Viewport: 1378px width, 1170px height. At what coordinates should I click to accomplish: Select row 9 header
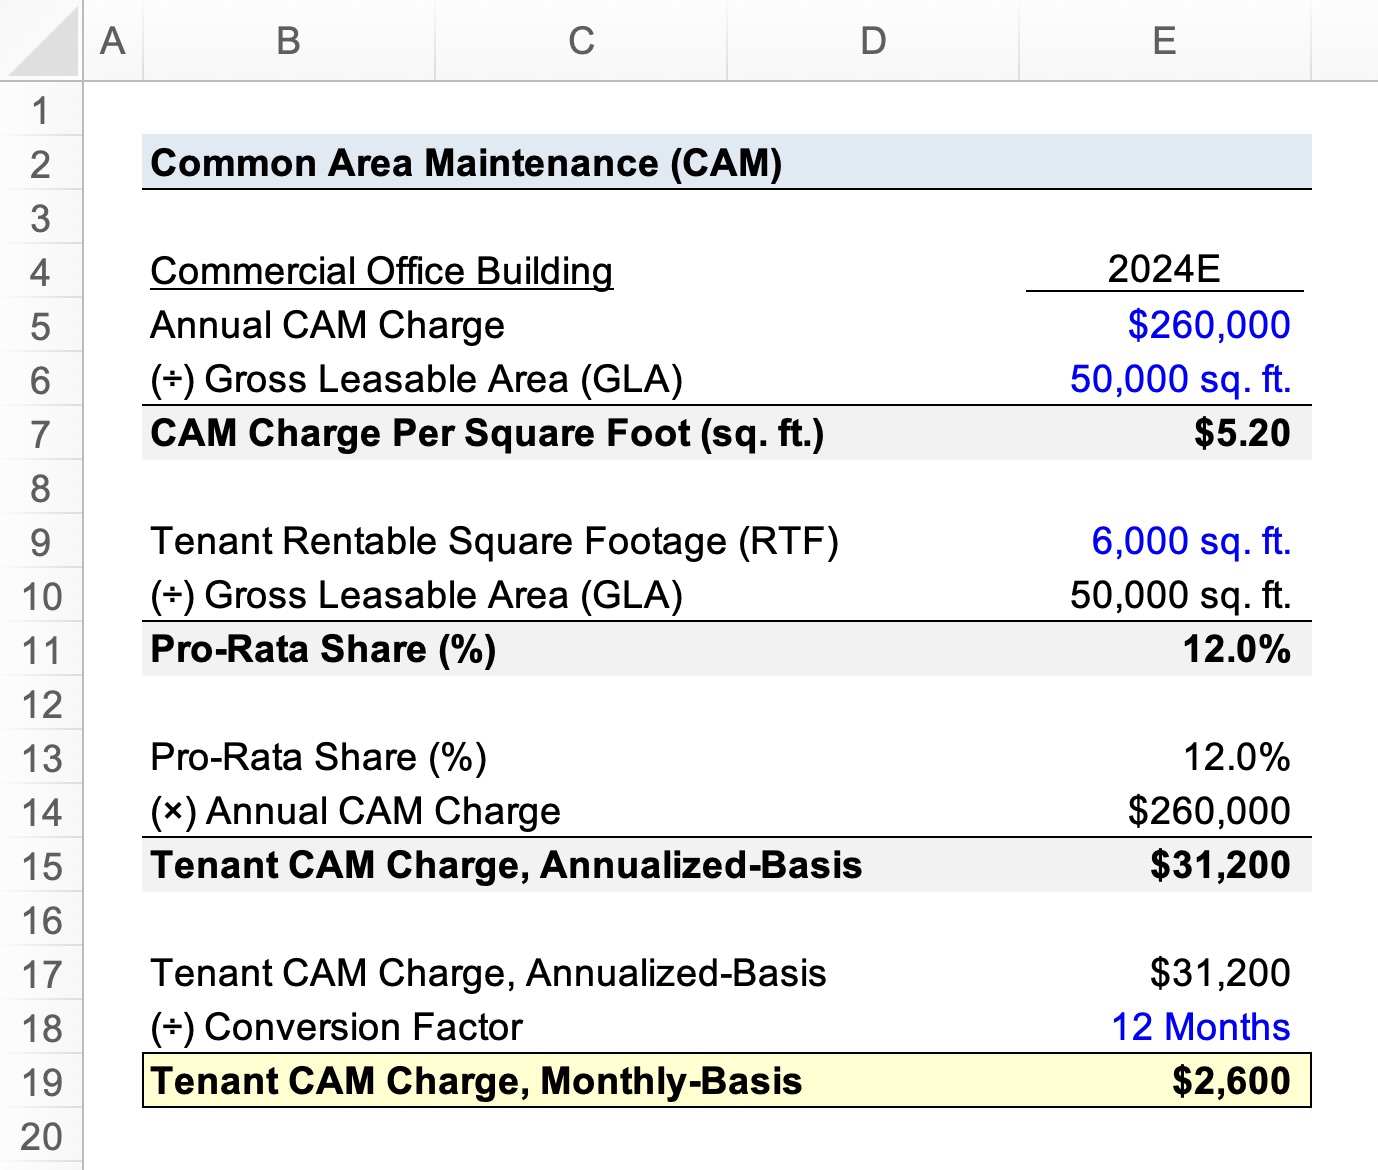(x=41, y=541)
